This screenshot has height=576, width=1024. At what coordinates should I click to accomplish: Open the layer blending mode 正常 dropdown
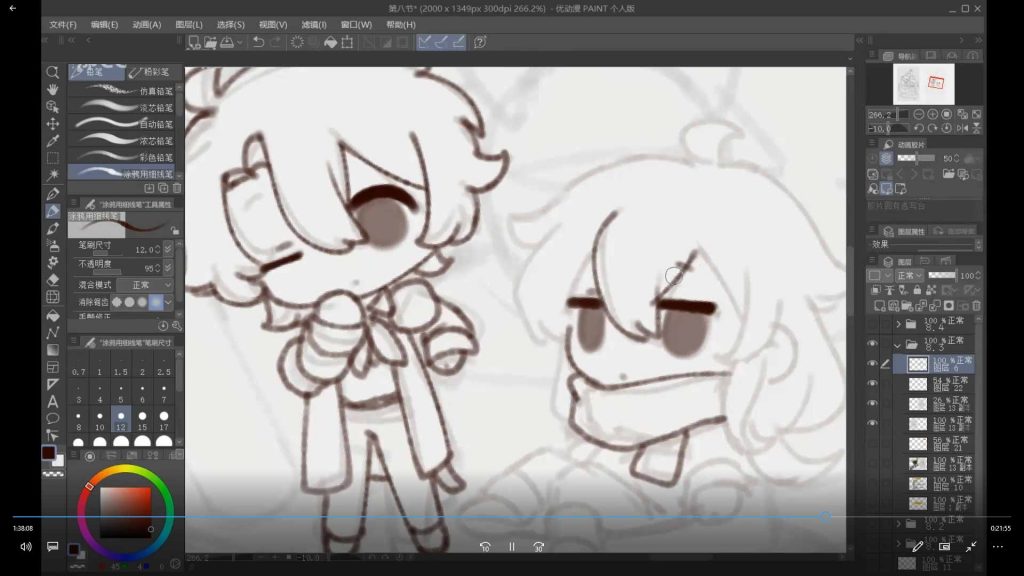coord(904,275)
